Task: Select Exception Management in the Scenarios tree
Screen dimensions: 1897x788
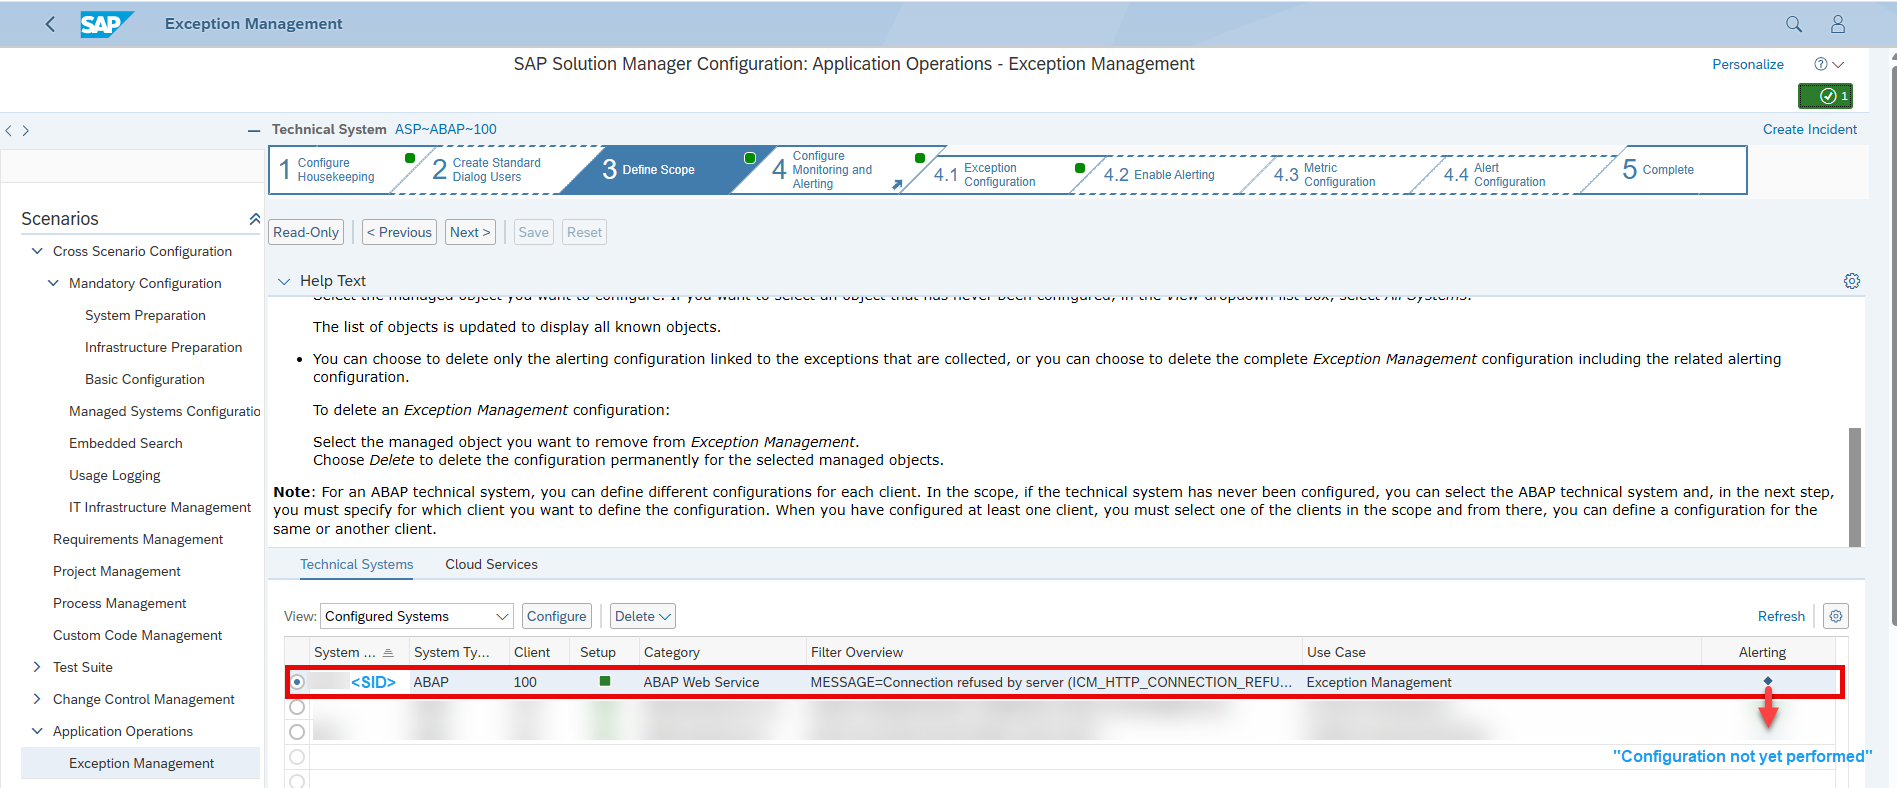Action: coord(141,763)
